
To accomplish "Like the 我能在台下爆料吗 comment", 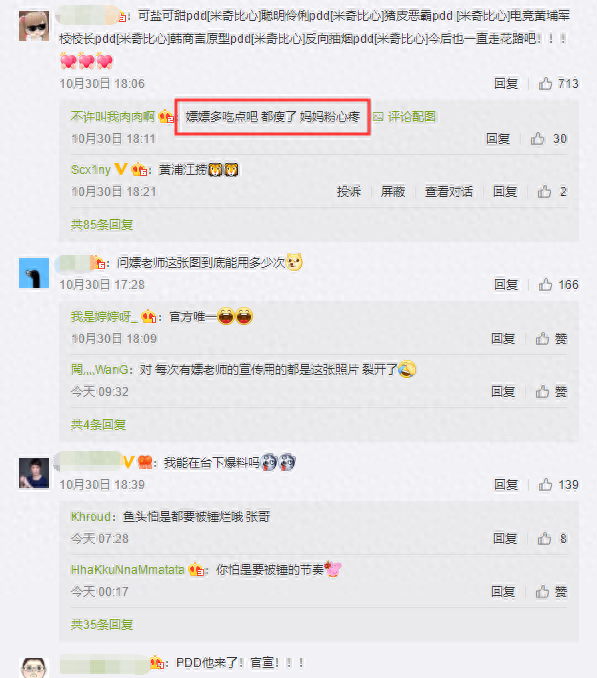I will pos(558,485).
